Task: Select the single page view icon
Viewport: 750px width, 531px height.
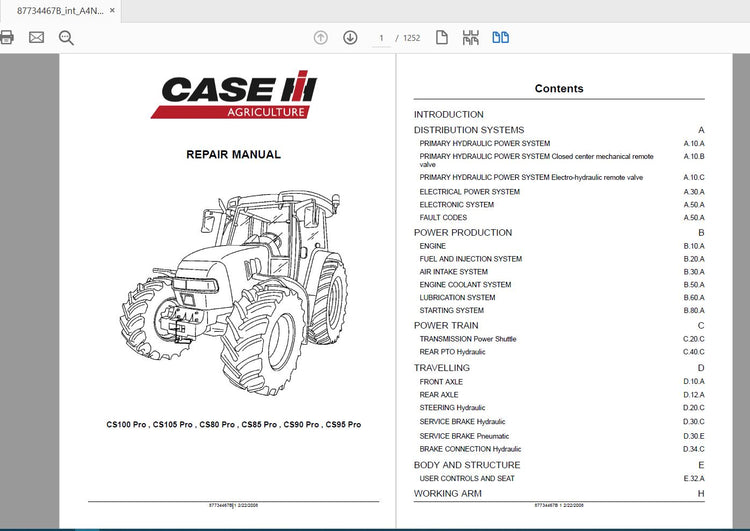Action: (x=441, y=37)
